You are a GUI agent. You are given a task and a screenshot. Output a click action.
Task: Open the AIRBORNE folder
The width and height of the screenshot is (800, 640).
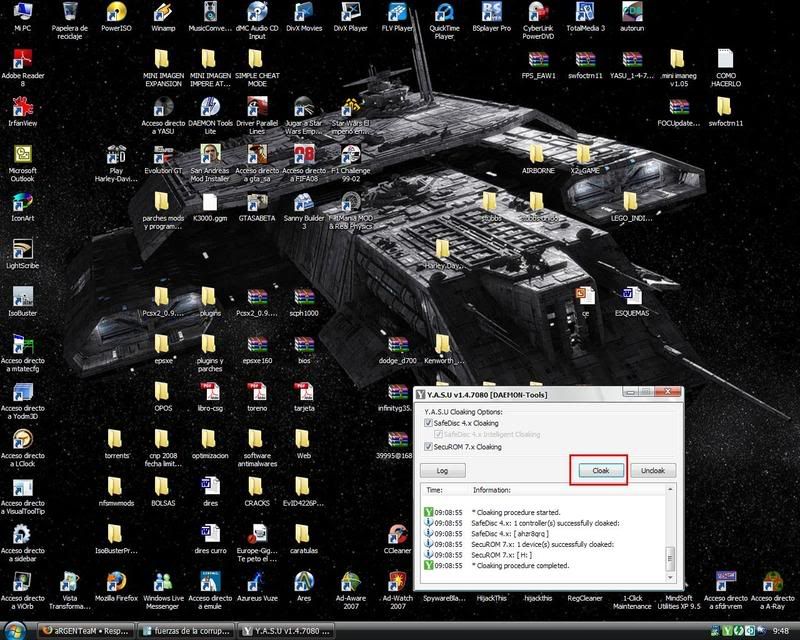(x=538, y=159)
